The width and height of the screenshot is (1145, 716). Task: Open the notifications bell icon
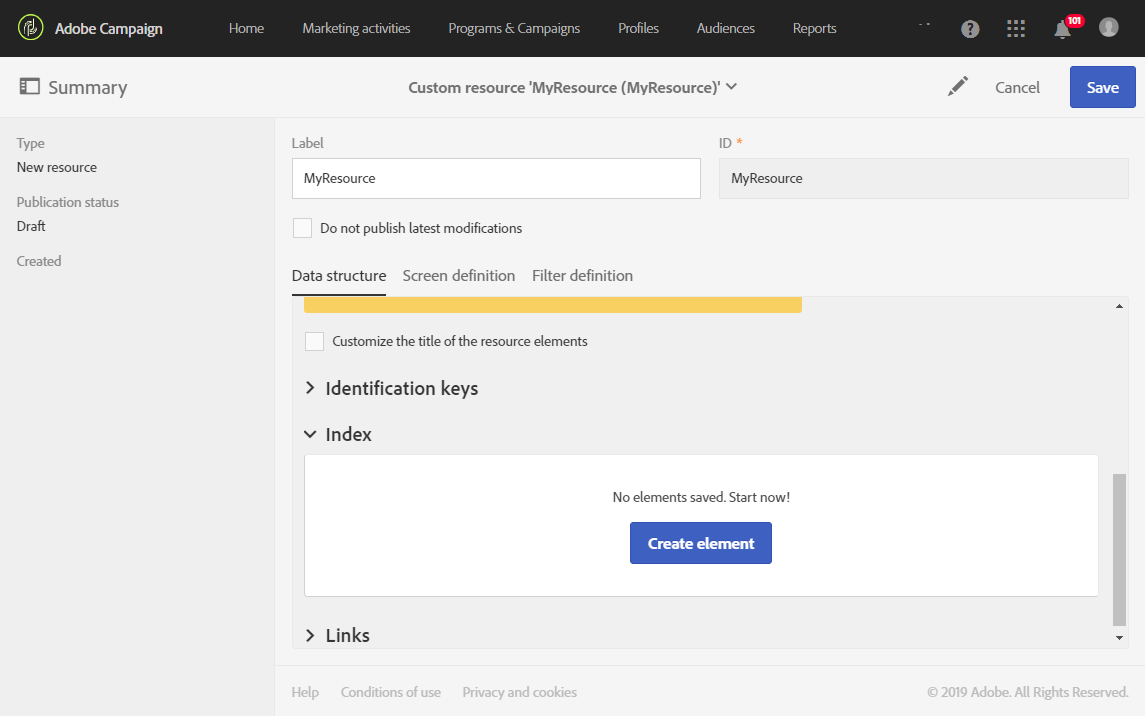click(x=1062, y=29)
